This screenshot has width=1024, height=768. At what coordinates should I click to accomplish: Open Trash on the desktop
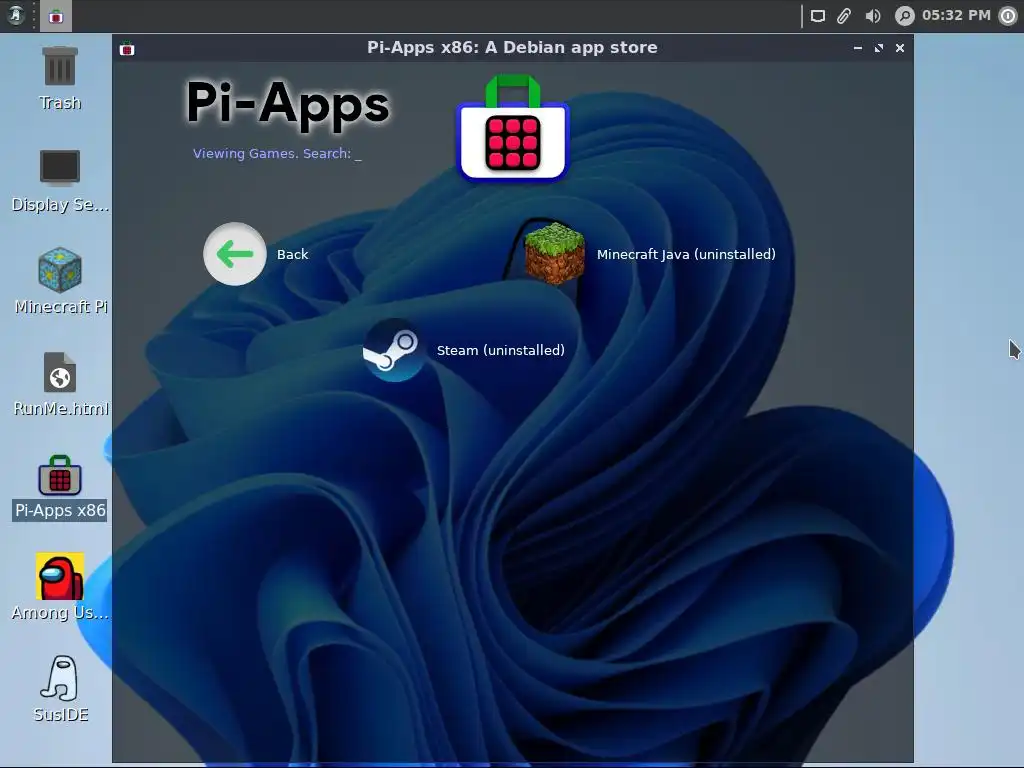(60, 79)
